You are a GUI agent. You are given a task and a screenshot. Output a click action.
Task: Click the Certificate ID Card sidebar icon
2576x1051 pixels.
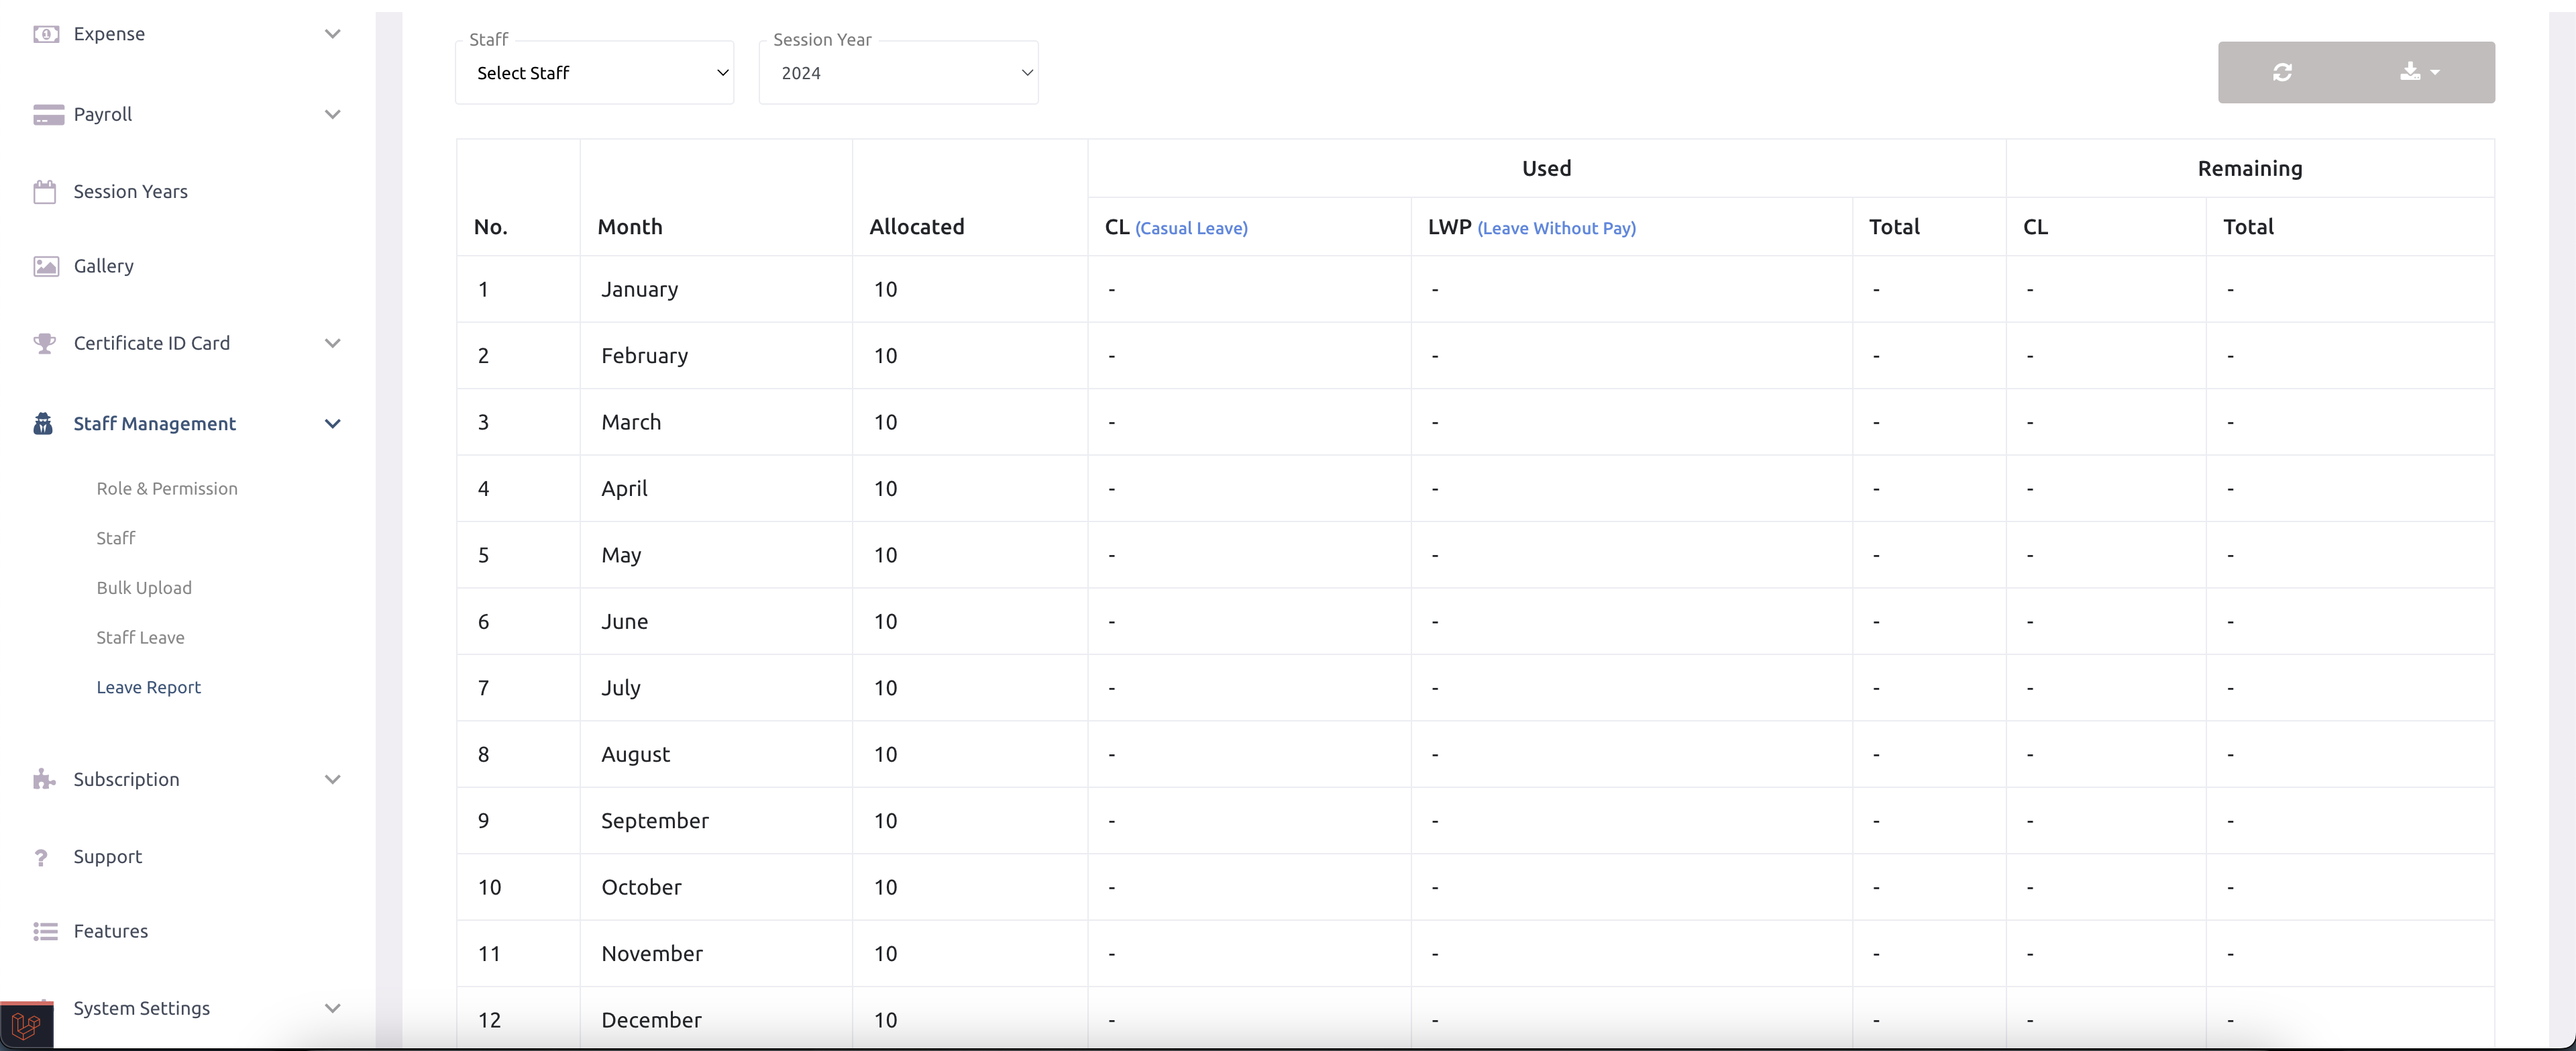pyautogui.click(x=43, y=342)
